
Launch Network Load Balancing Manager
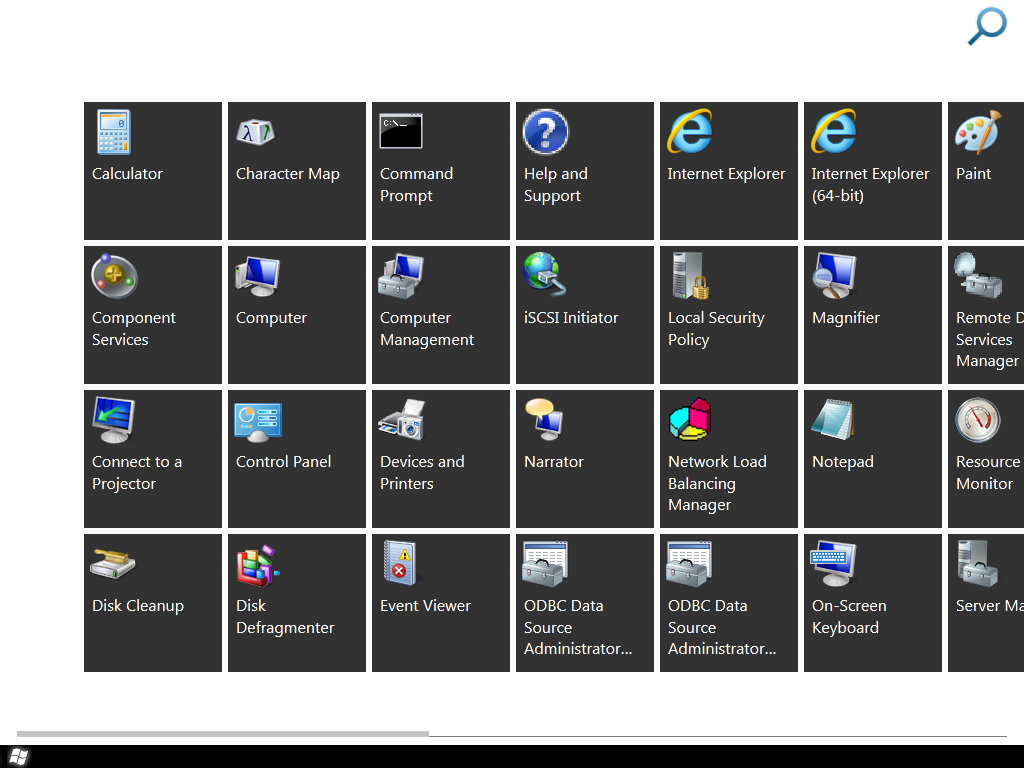pos(729,459)
